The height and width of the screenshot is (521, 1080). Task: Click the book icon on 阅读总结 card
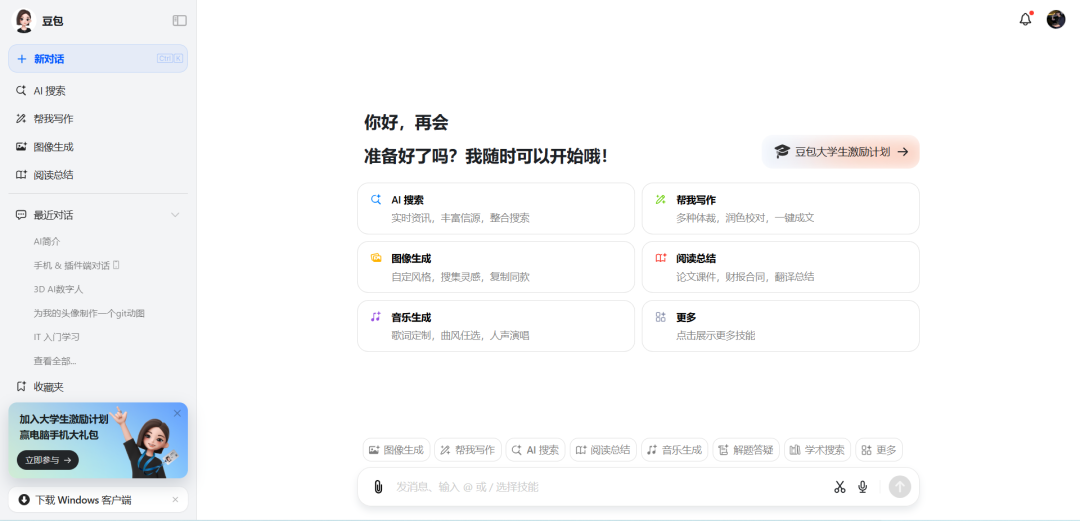[661, 258]
